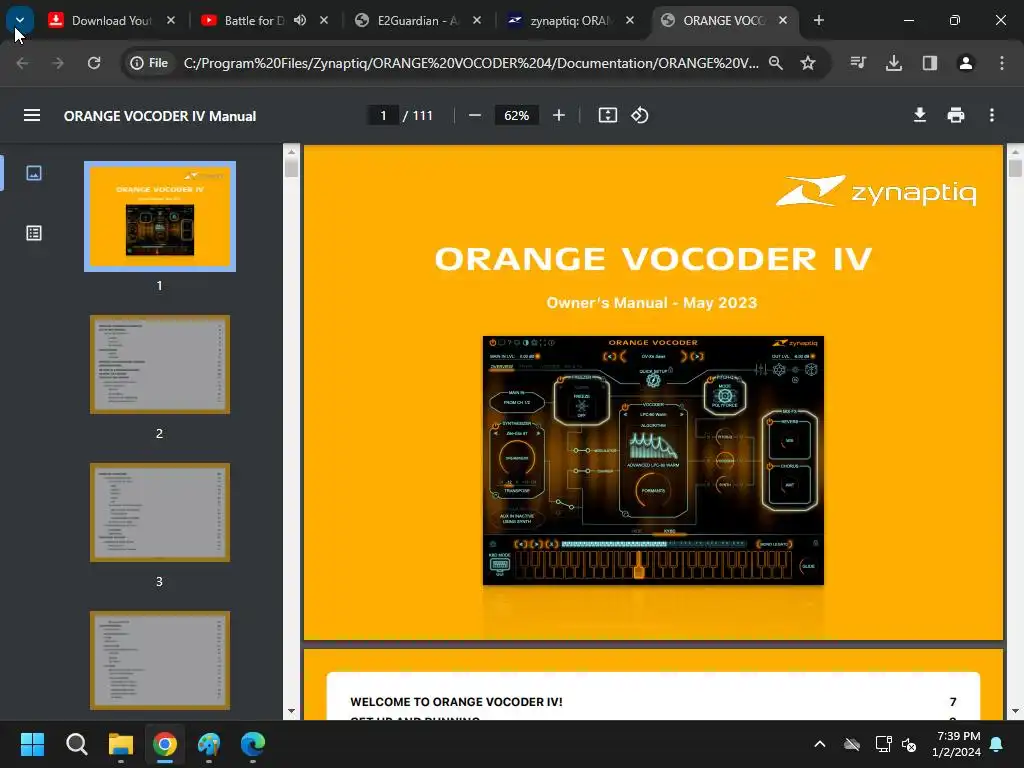Switch to the Download YouTube tab

point(112,20)
